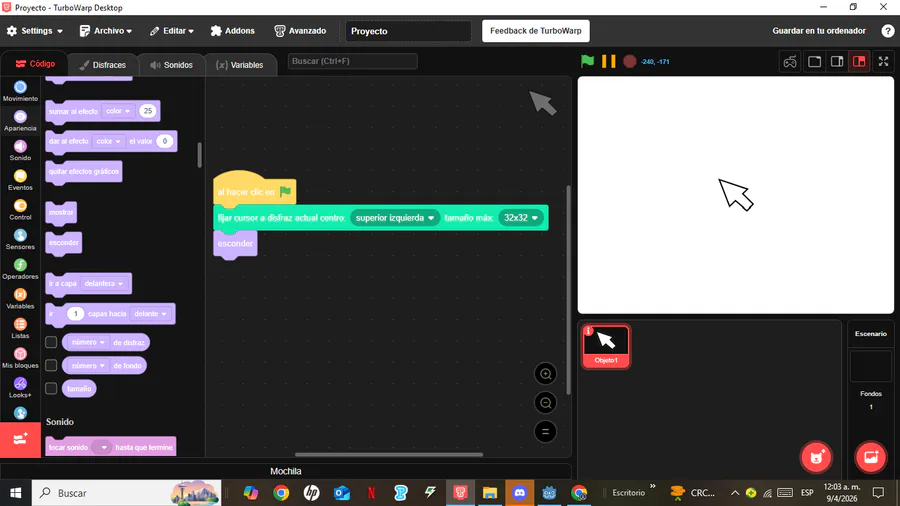Switch to large stage layout
Screen dimensions: 900x506
(837, 61)
